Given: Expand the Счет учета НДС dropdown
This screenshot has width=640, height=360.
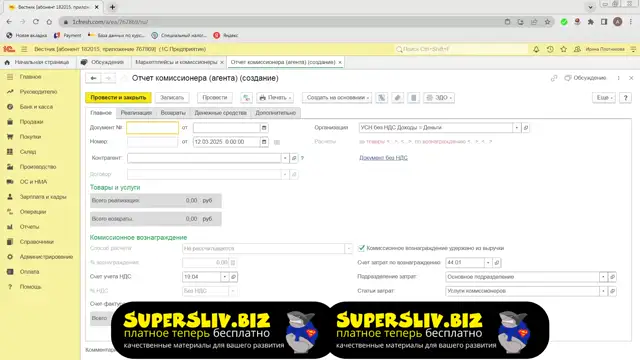Looking at the screenshot, I should [224, 277].
